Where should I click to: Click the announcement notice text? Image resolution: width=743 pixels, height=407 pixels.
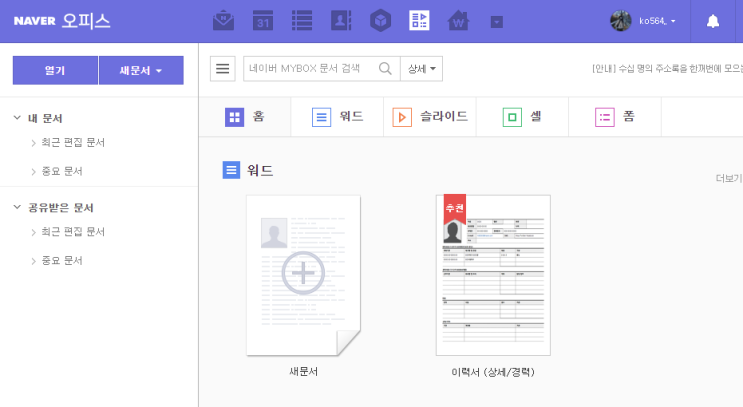click(x=667, y=69)
